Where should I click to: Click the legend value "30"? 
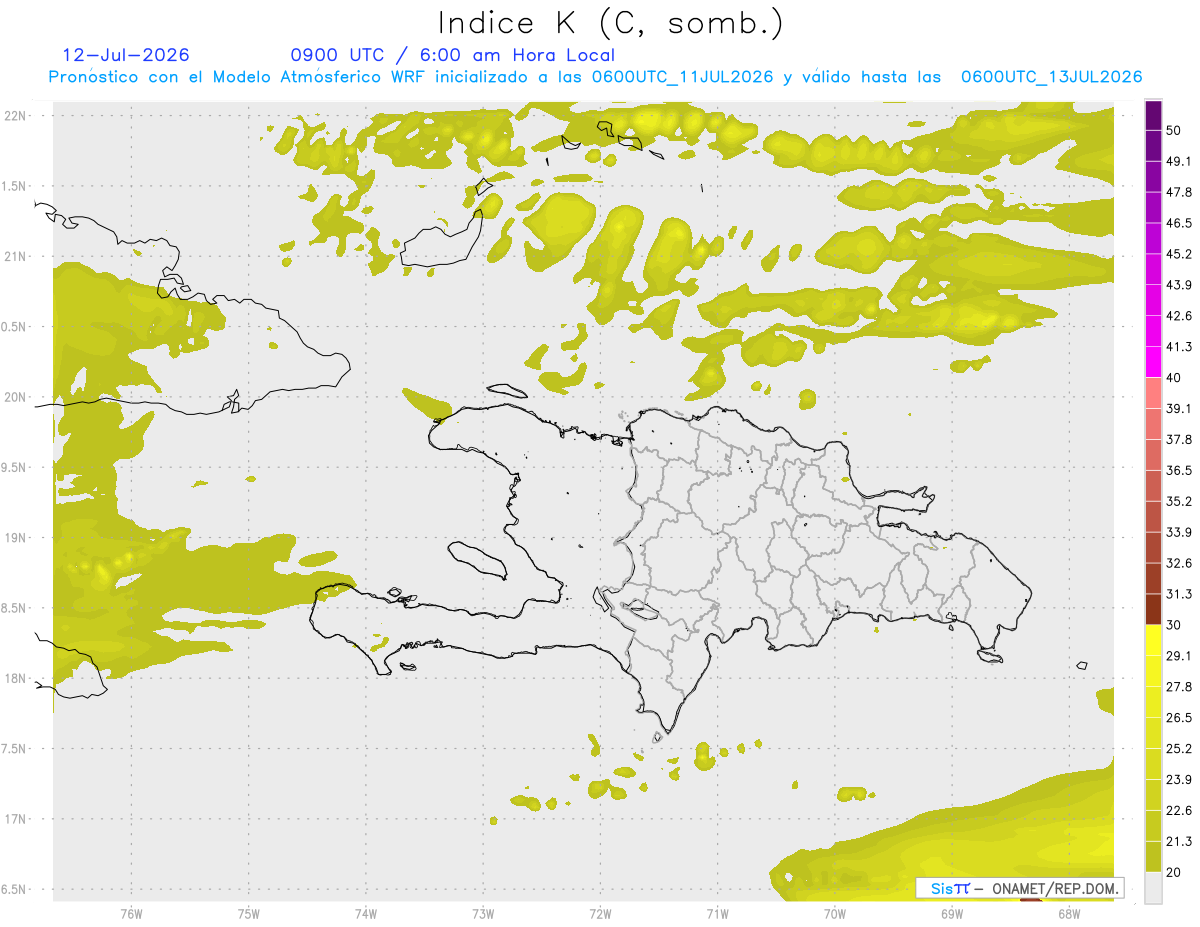1175,625
